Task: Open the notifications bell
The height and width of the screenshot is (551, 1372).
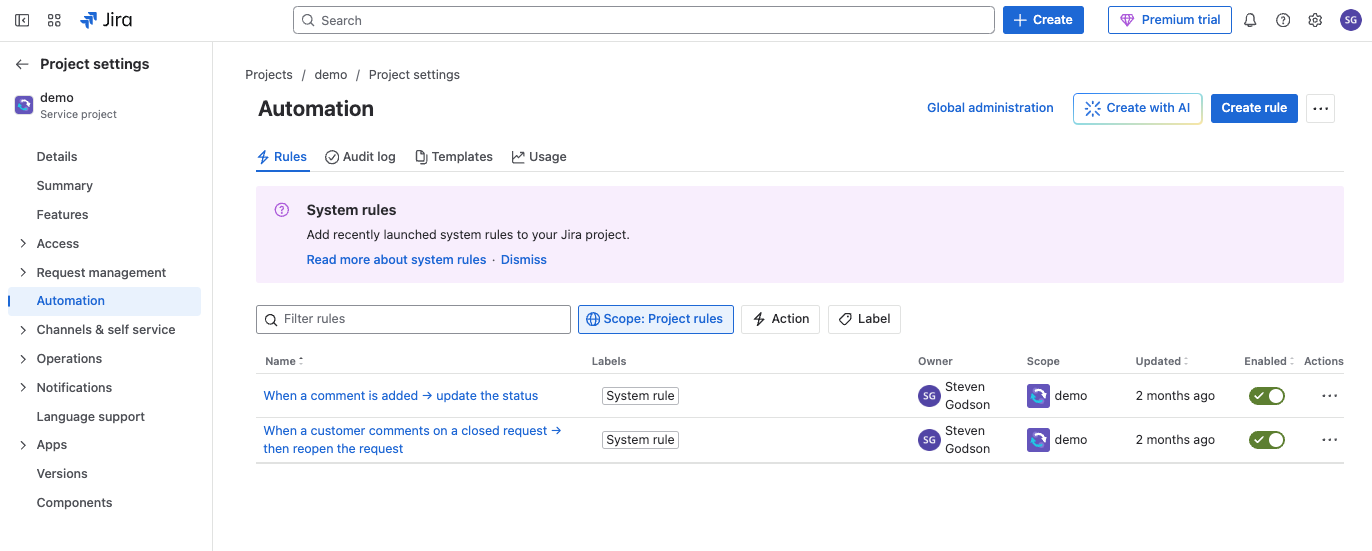Action: pos(1250,20)
